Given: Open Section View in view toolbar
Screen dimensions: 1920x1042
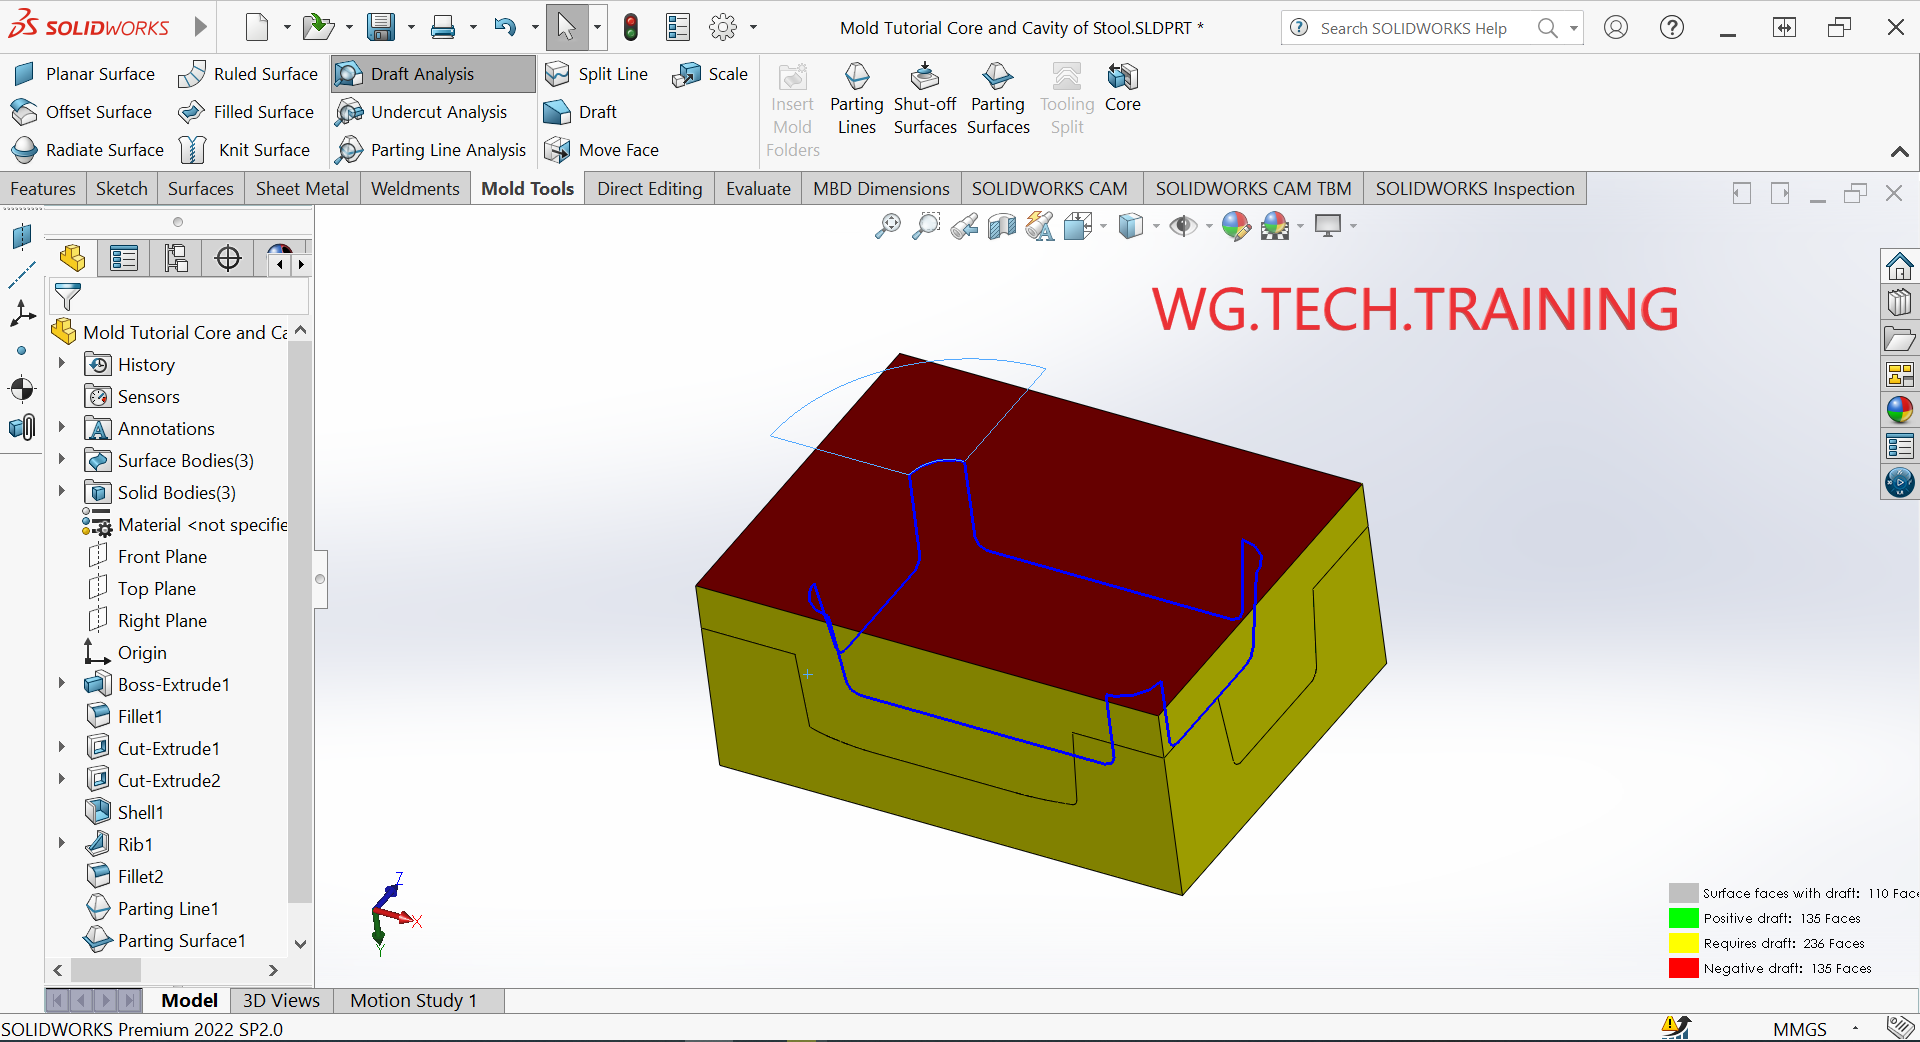Looking at the screenshot, I should coord(1002,227).
